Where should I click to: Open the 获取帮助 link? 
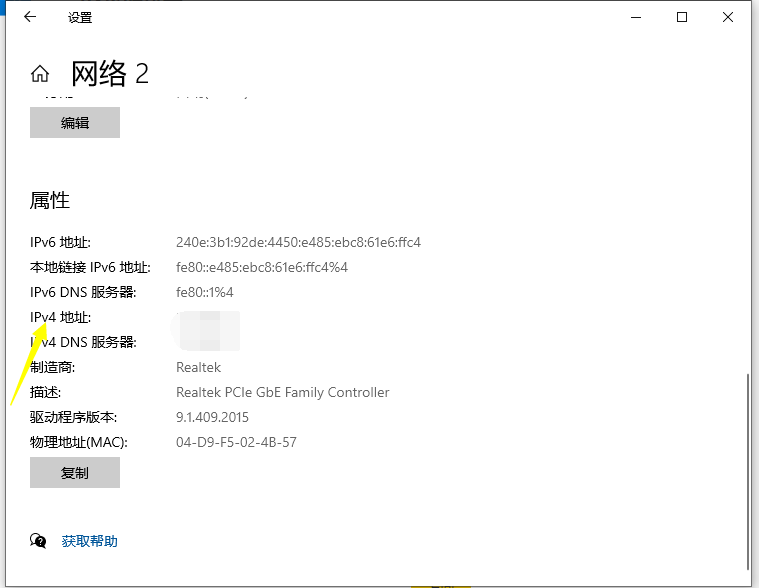89,541
